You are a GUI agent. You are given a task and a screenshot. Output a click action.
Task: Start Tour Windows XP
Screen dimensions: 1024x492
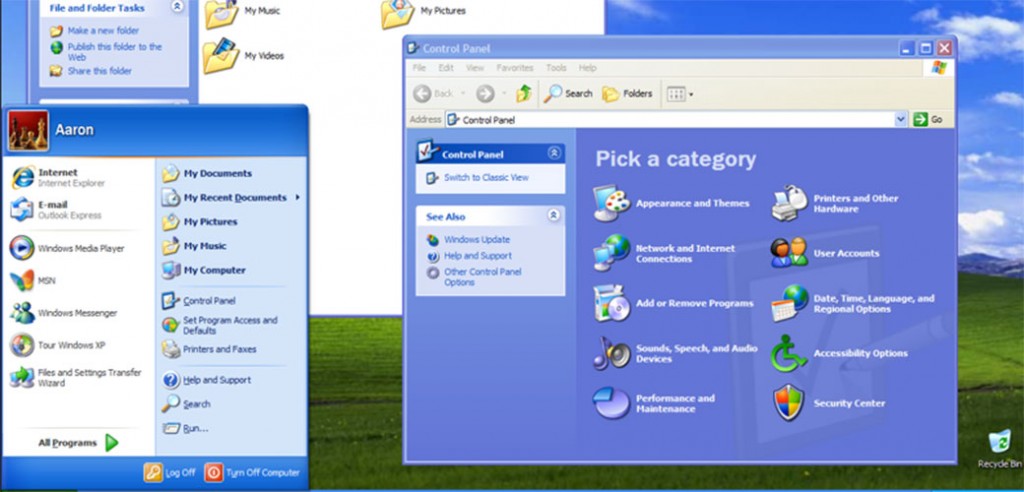57,345
